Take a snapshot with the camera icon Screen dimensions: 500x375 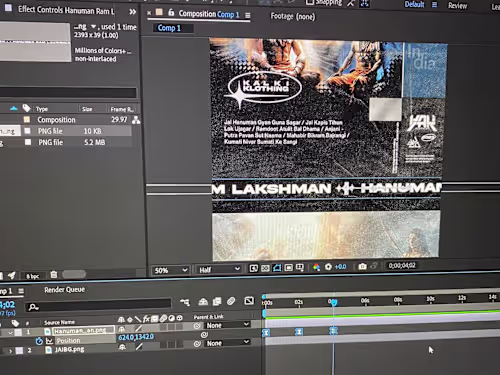362,266
